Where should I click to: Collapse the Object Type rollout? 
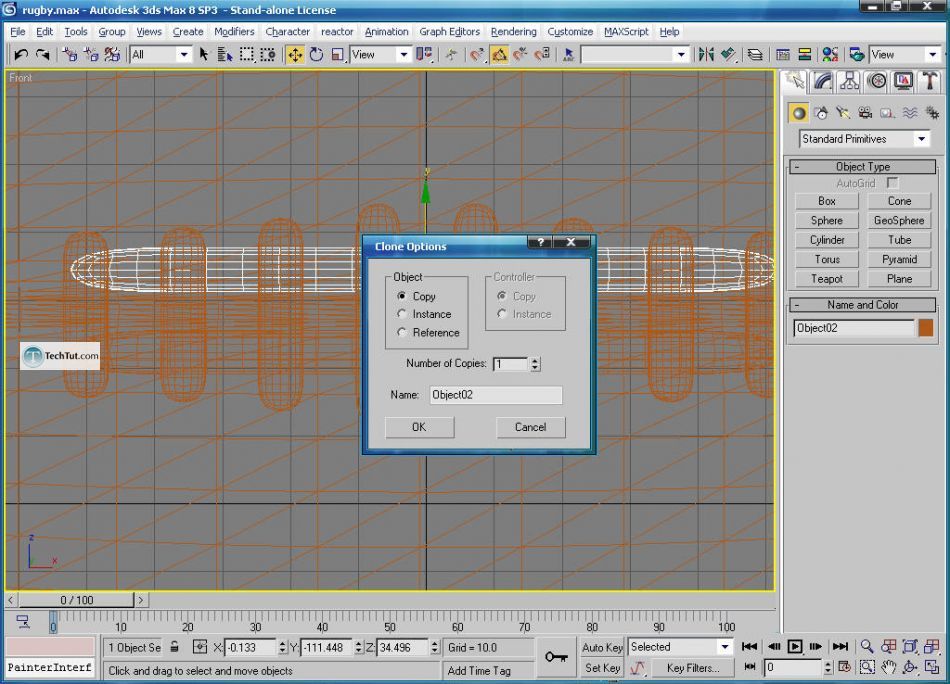coord(863,167)
